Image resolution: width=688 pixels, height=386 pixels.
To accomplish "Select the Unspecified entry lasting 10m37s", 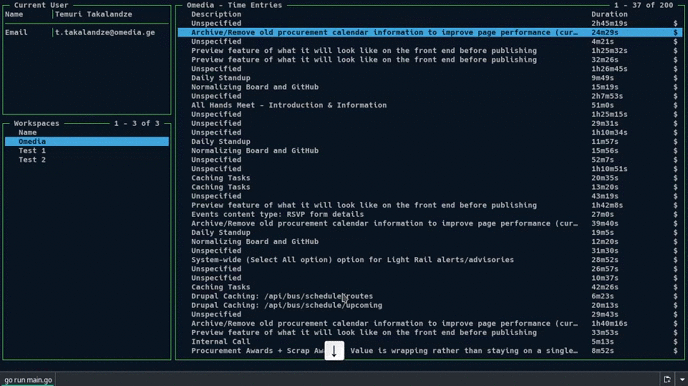I will [x=430, y=278].
